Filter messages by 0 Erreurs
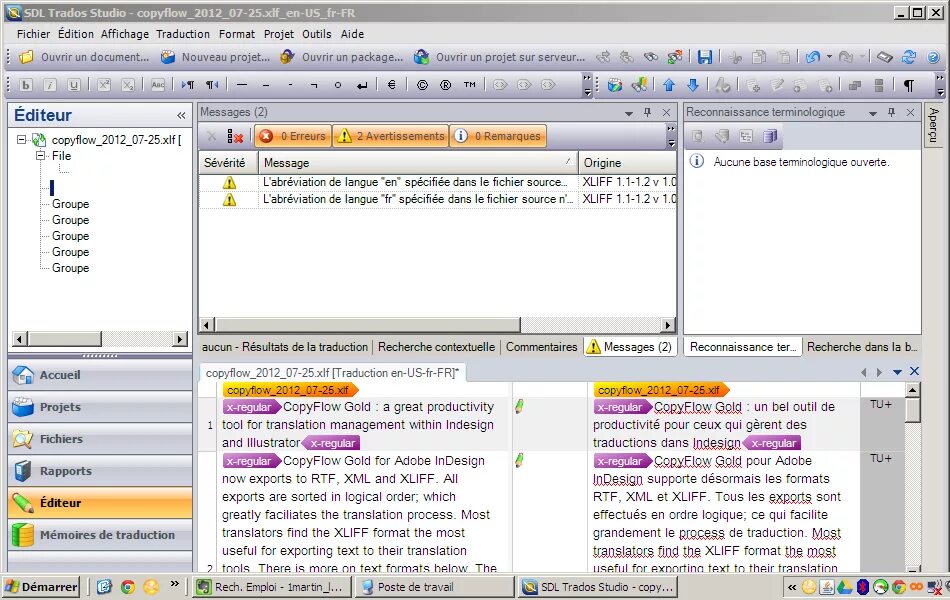Image resolution: width=950 pixels, height=600 pixels. point(293,136)
